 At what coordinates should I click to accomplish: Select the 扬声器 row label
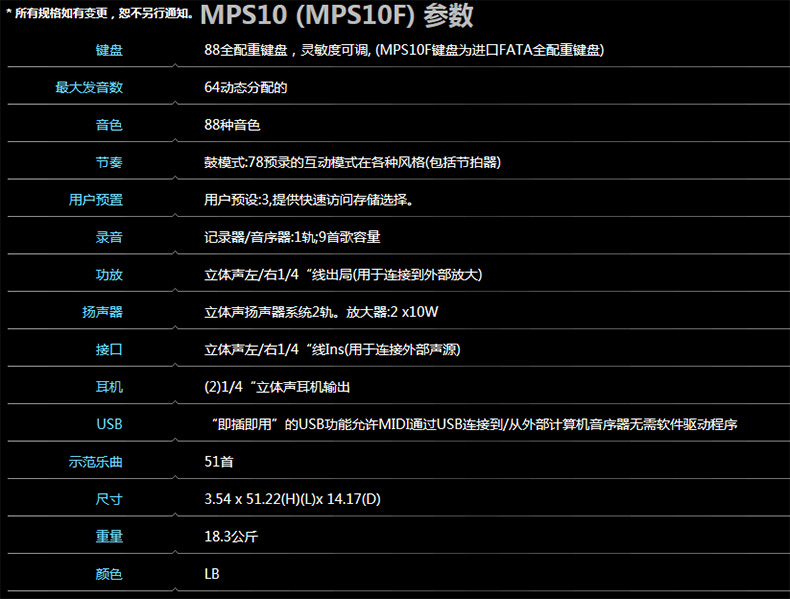(103, 312)
